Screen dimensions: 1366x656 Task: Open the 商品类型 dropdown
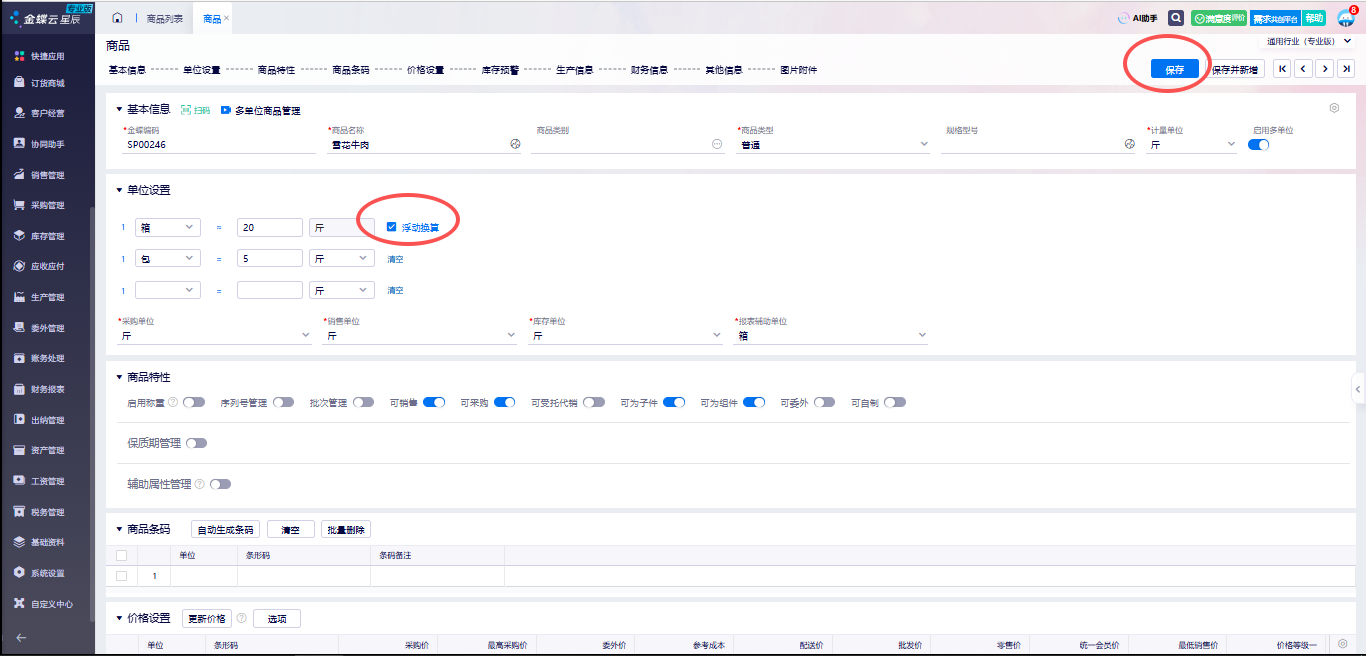(923, 144)
